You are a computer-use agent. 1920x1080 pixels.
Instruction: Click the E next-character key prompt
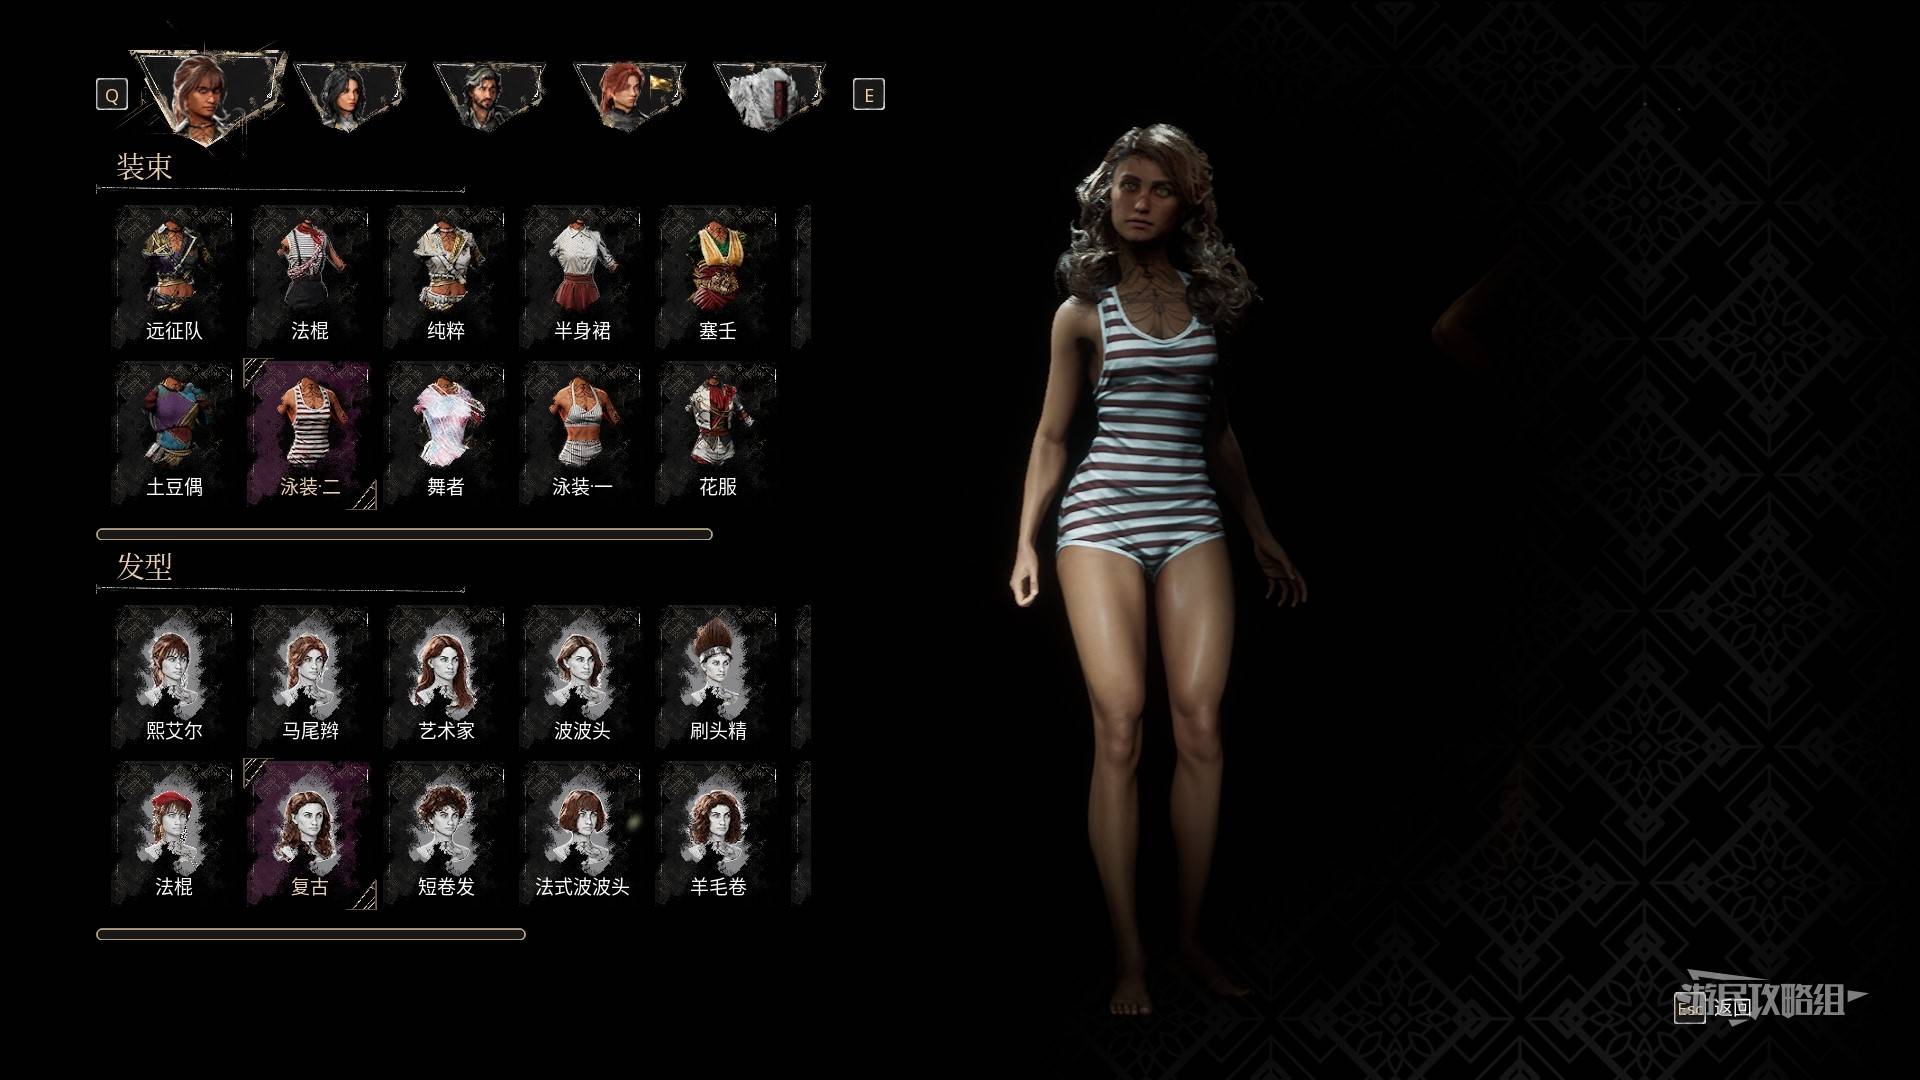868,95
